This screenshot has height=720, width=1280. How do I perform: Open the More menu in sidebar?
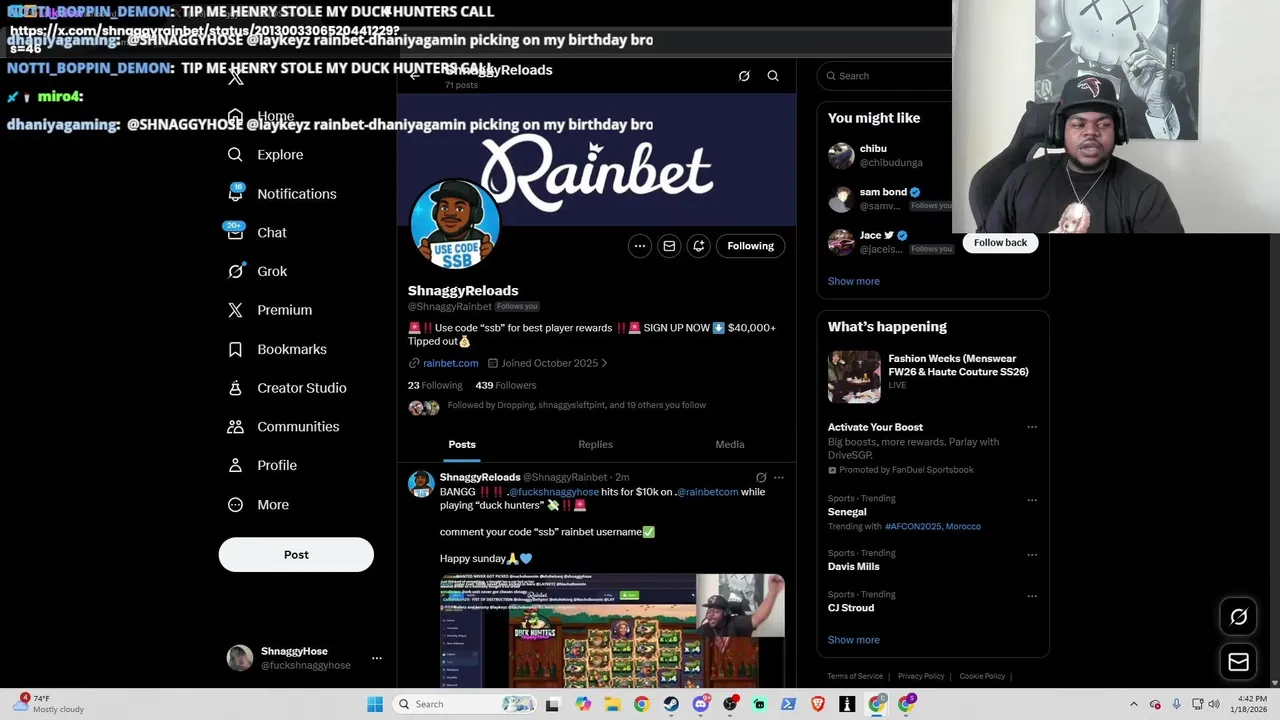pyautogui.click(x=258, y=505)
